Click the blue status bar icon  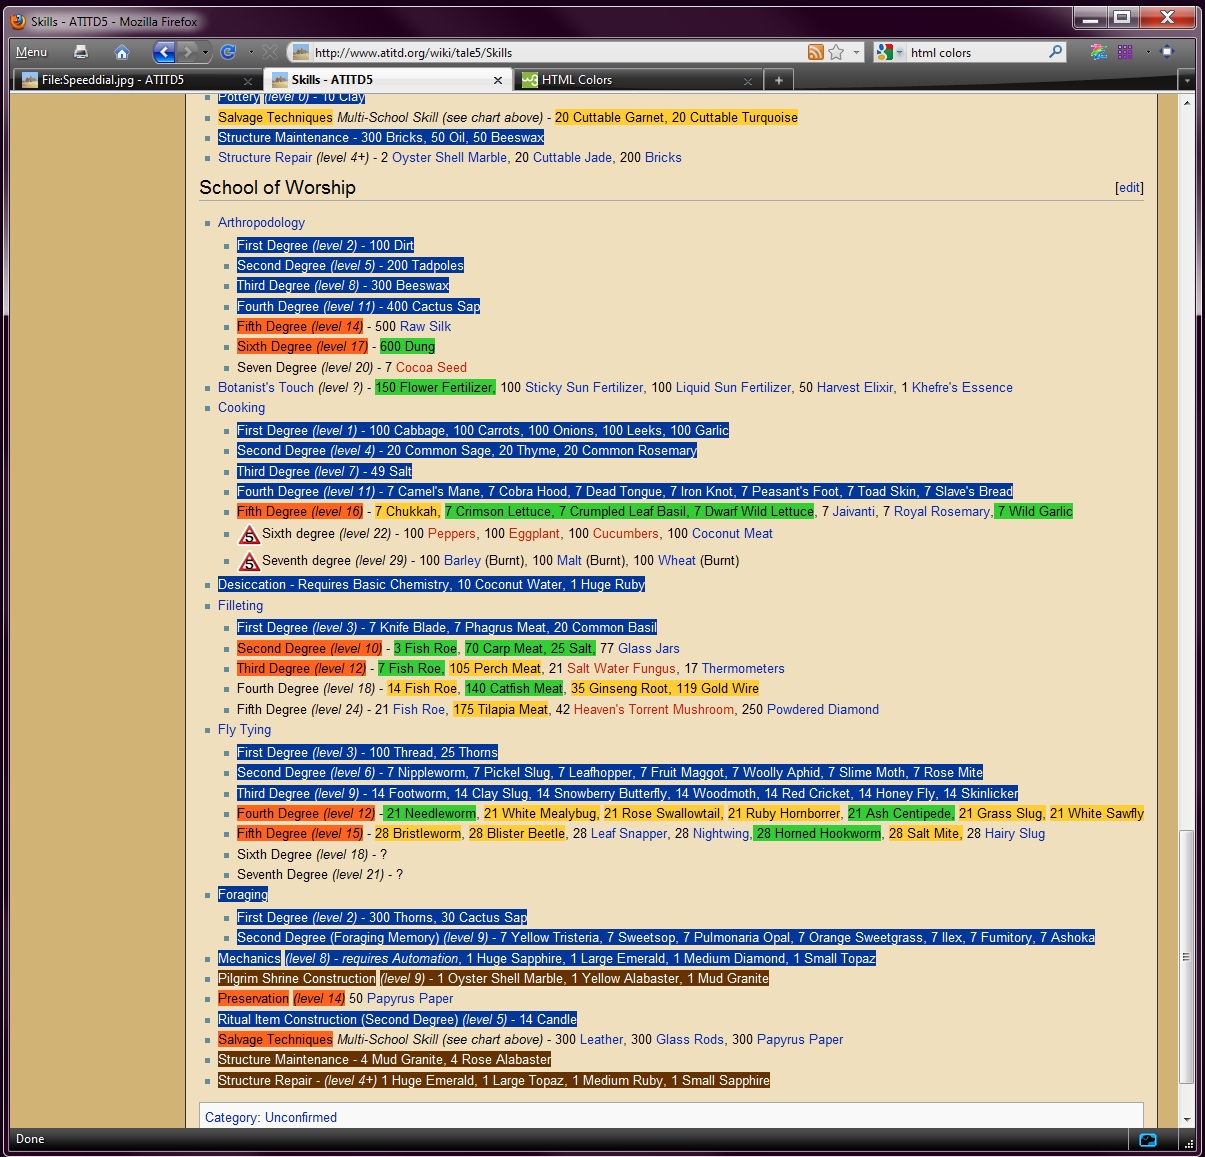[x=1148, y=1139]
